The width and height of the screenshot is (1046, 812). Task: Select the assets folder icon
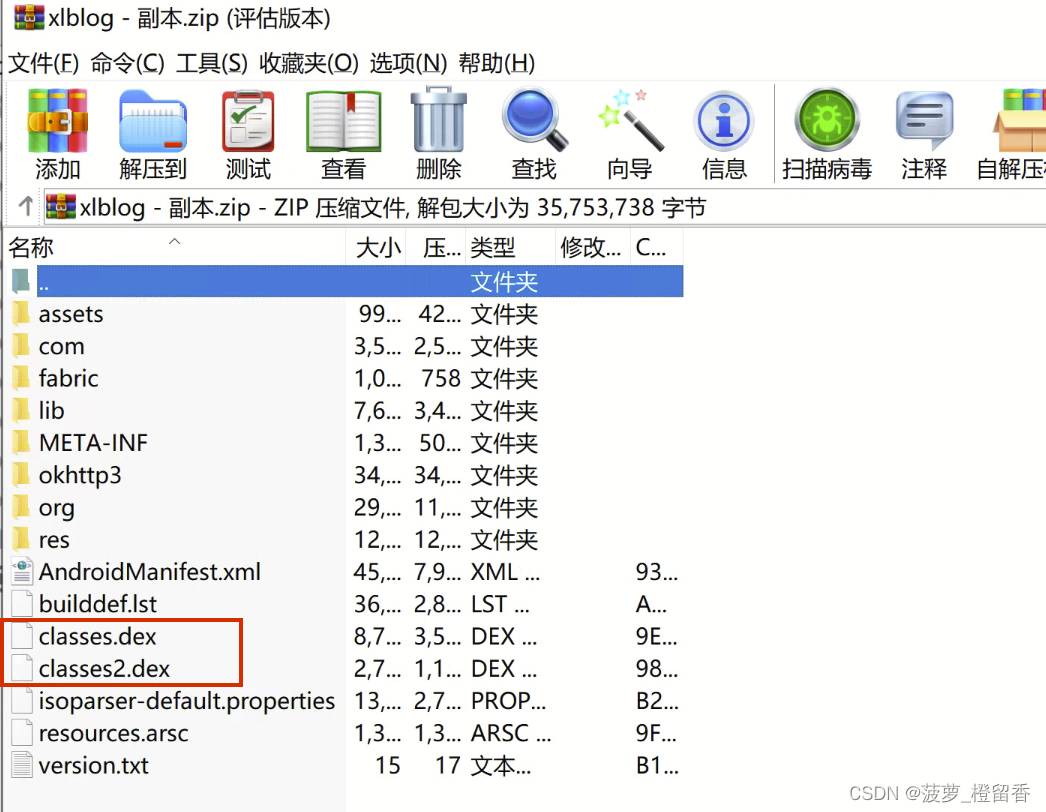tap(21, 314)
